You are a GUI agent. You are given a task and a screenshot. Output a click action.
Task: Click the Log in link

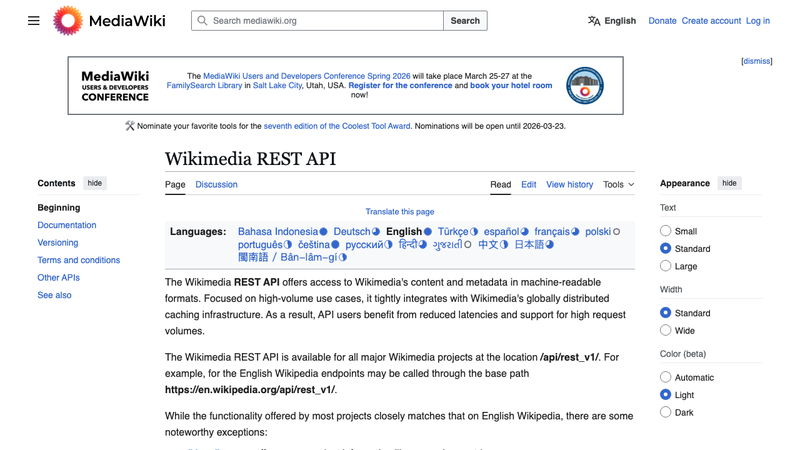point(758,21)
